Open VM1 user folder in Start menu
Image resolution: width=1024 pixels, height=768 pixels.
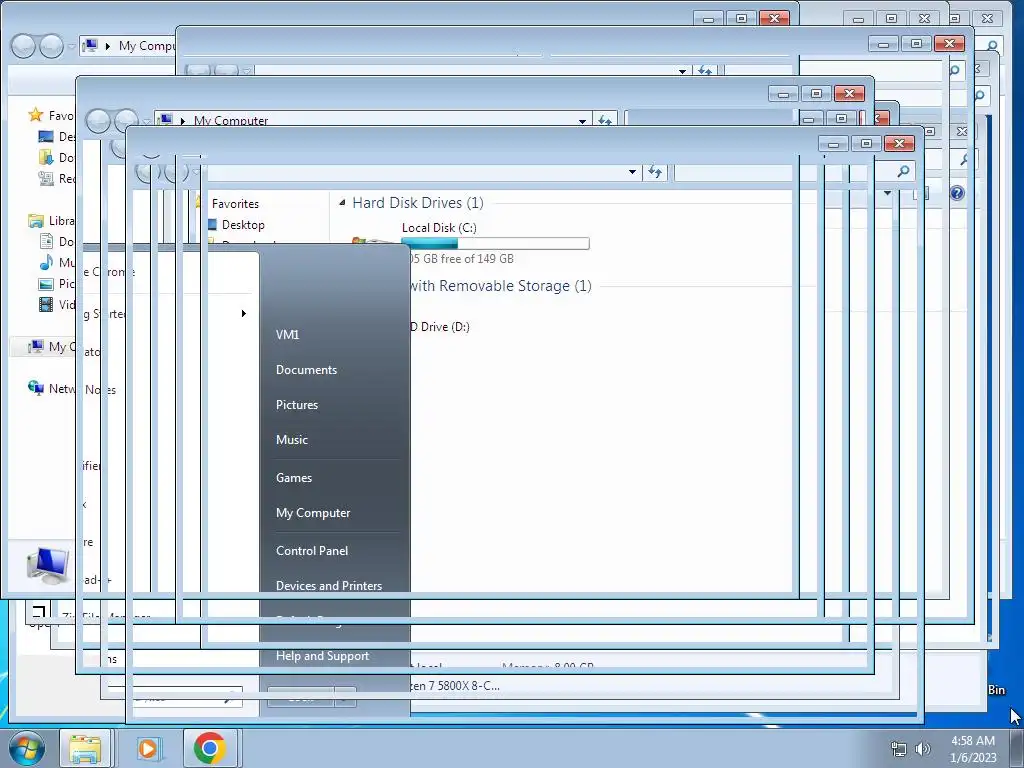(x=287, y=334)
